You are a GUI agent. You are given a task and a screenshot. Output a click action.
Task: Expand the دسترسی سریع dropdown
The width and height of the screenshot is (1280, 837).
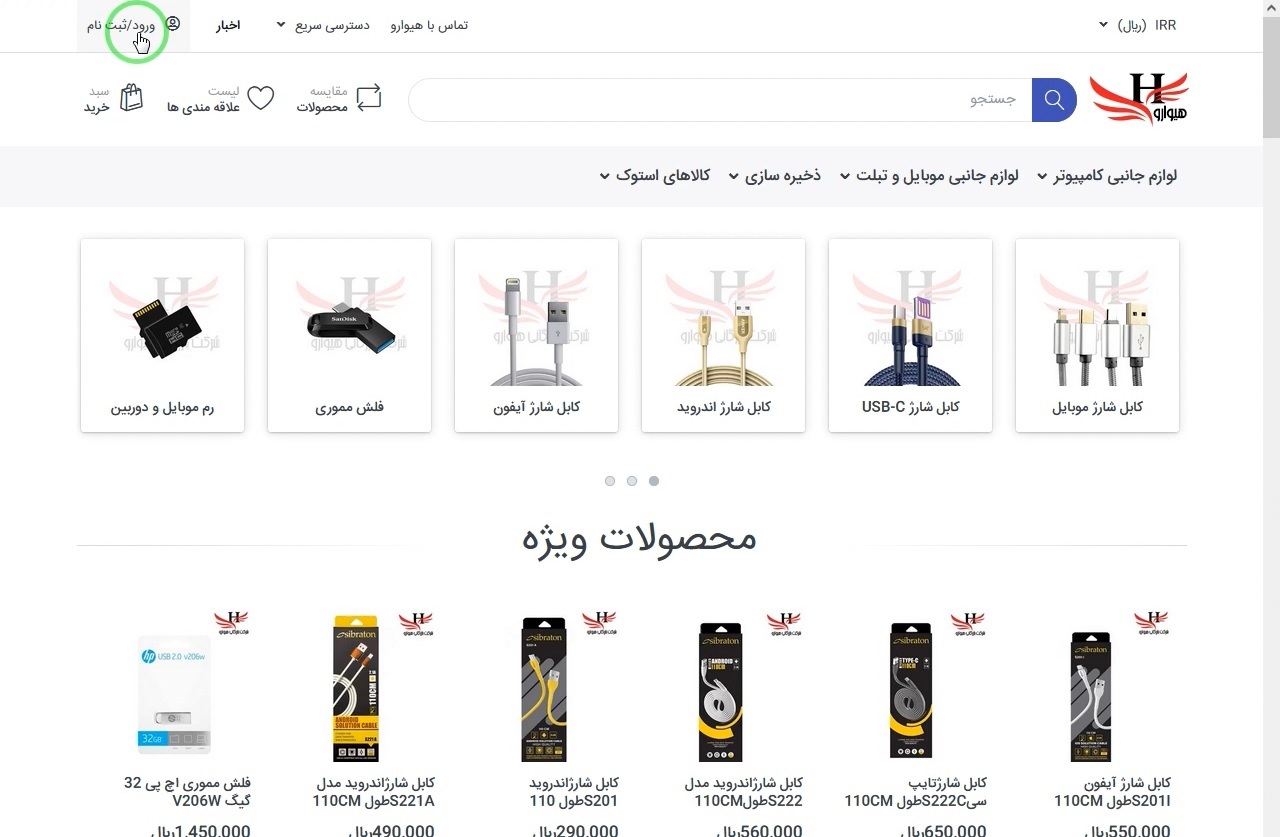[x=323, y=25]
